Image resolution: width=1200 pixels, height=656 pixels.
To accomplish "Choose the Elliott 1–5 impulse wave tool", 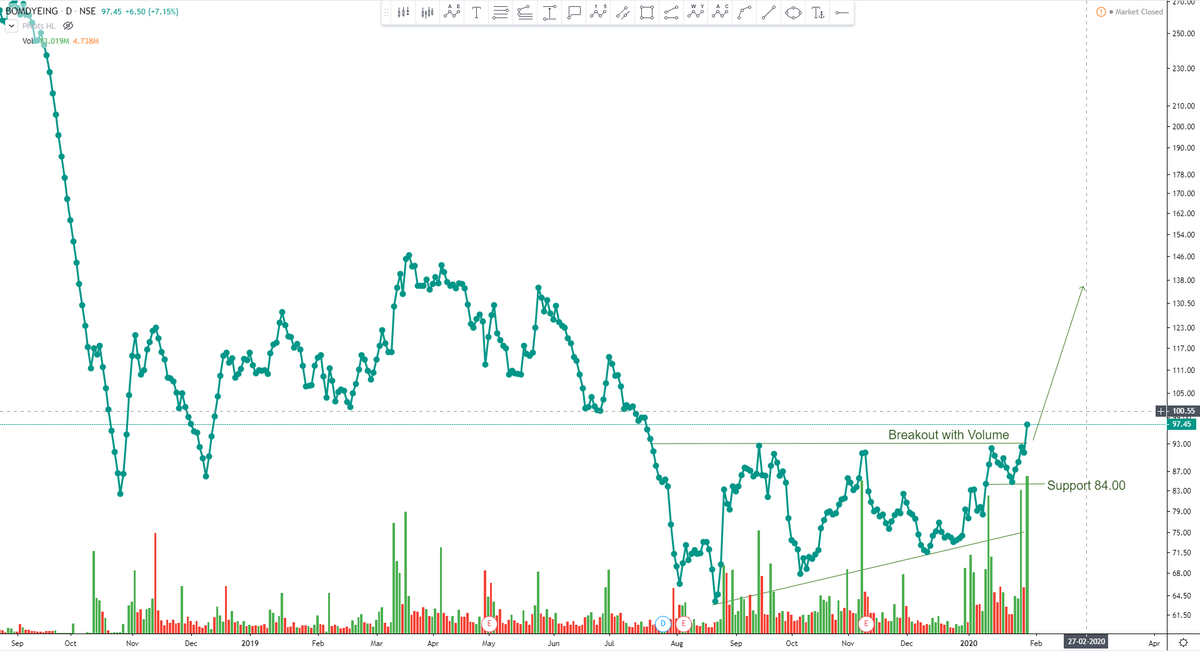I will pyautogui.click(x=598, y=13).
